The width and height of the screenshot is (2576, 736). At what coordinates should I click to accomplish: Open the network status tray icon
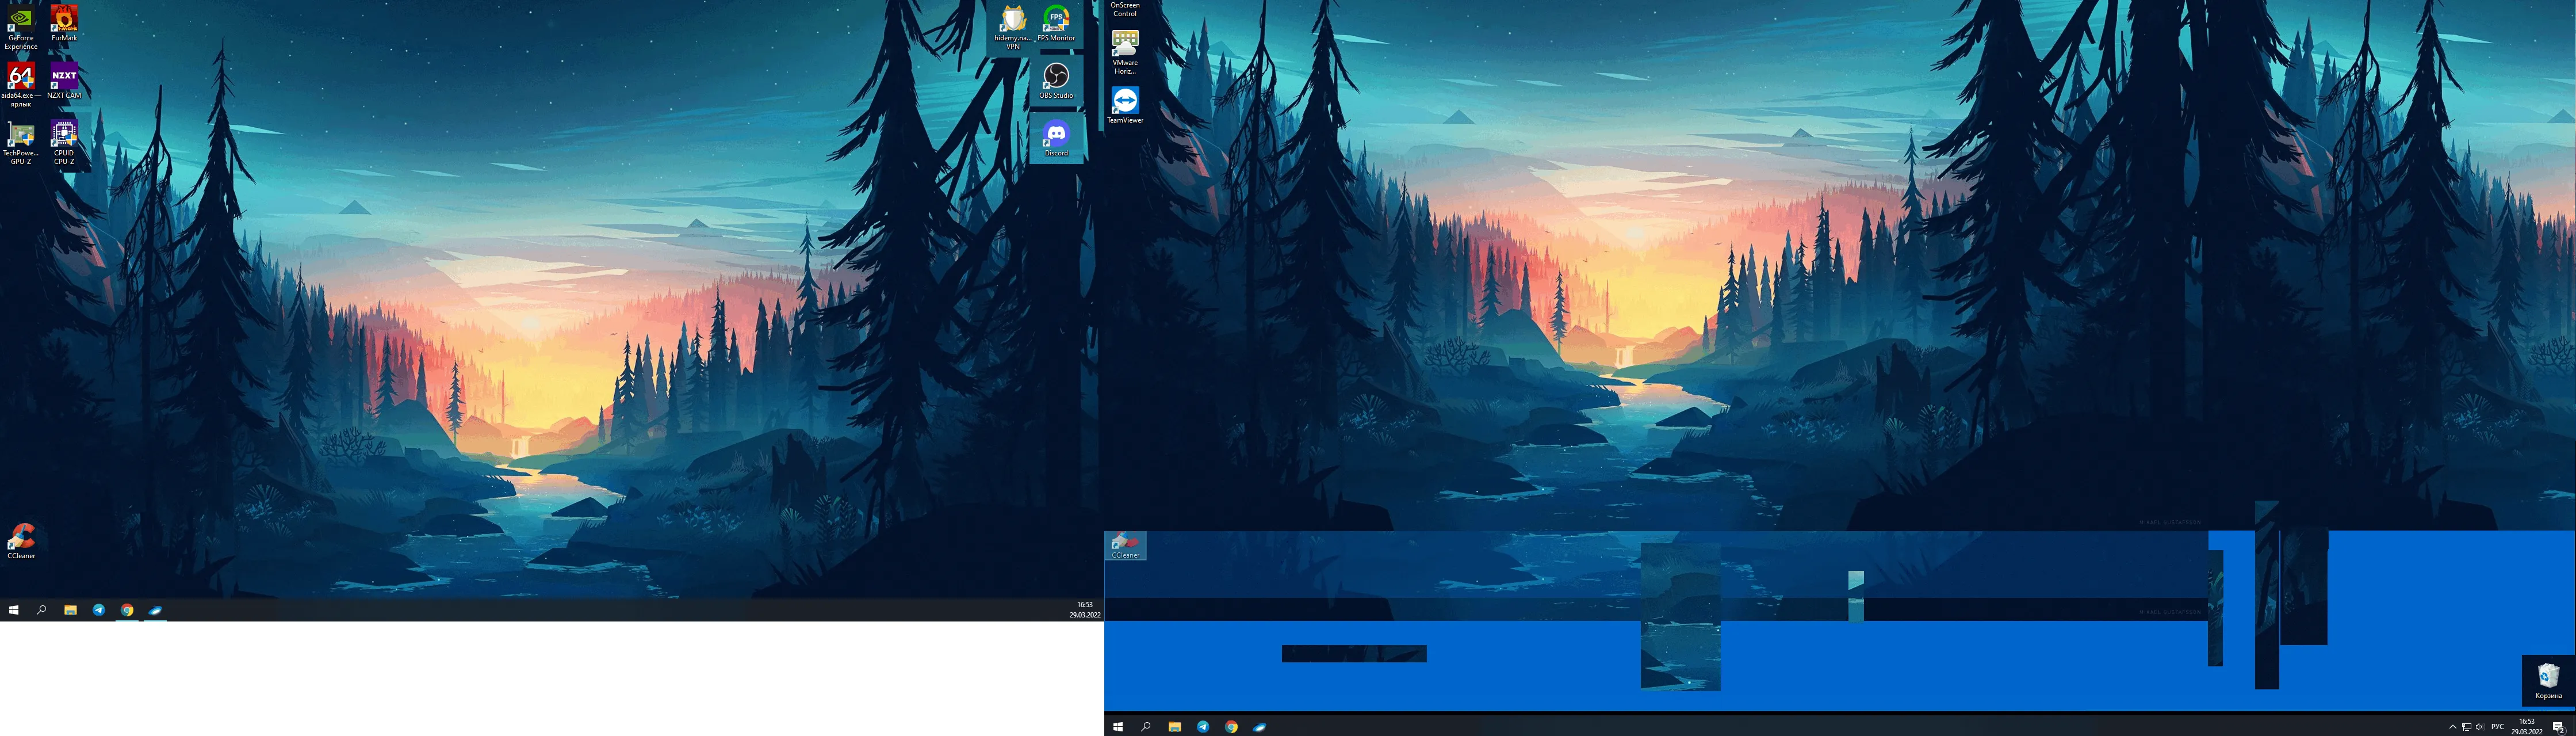[2466, 727]
